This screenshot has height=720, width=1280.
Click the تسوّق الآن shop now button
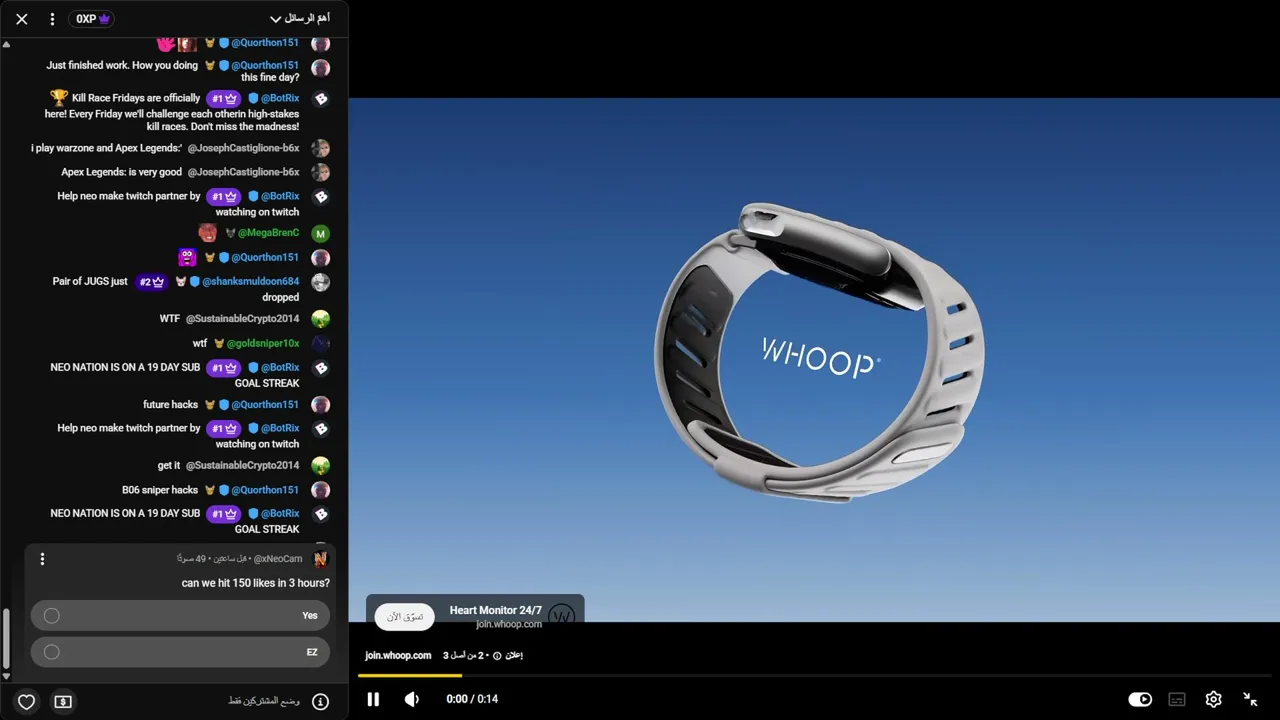pos(405,616)
